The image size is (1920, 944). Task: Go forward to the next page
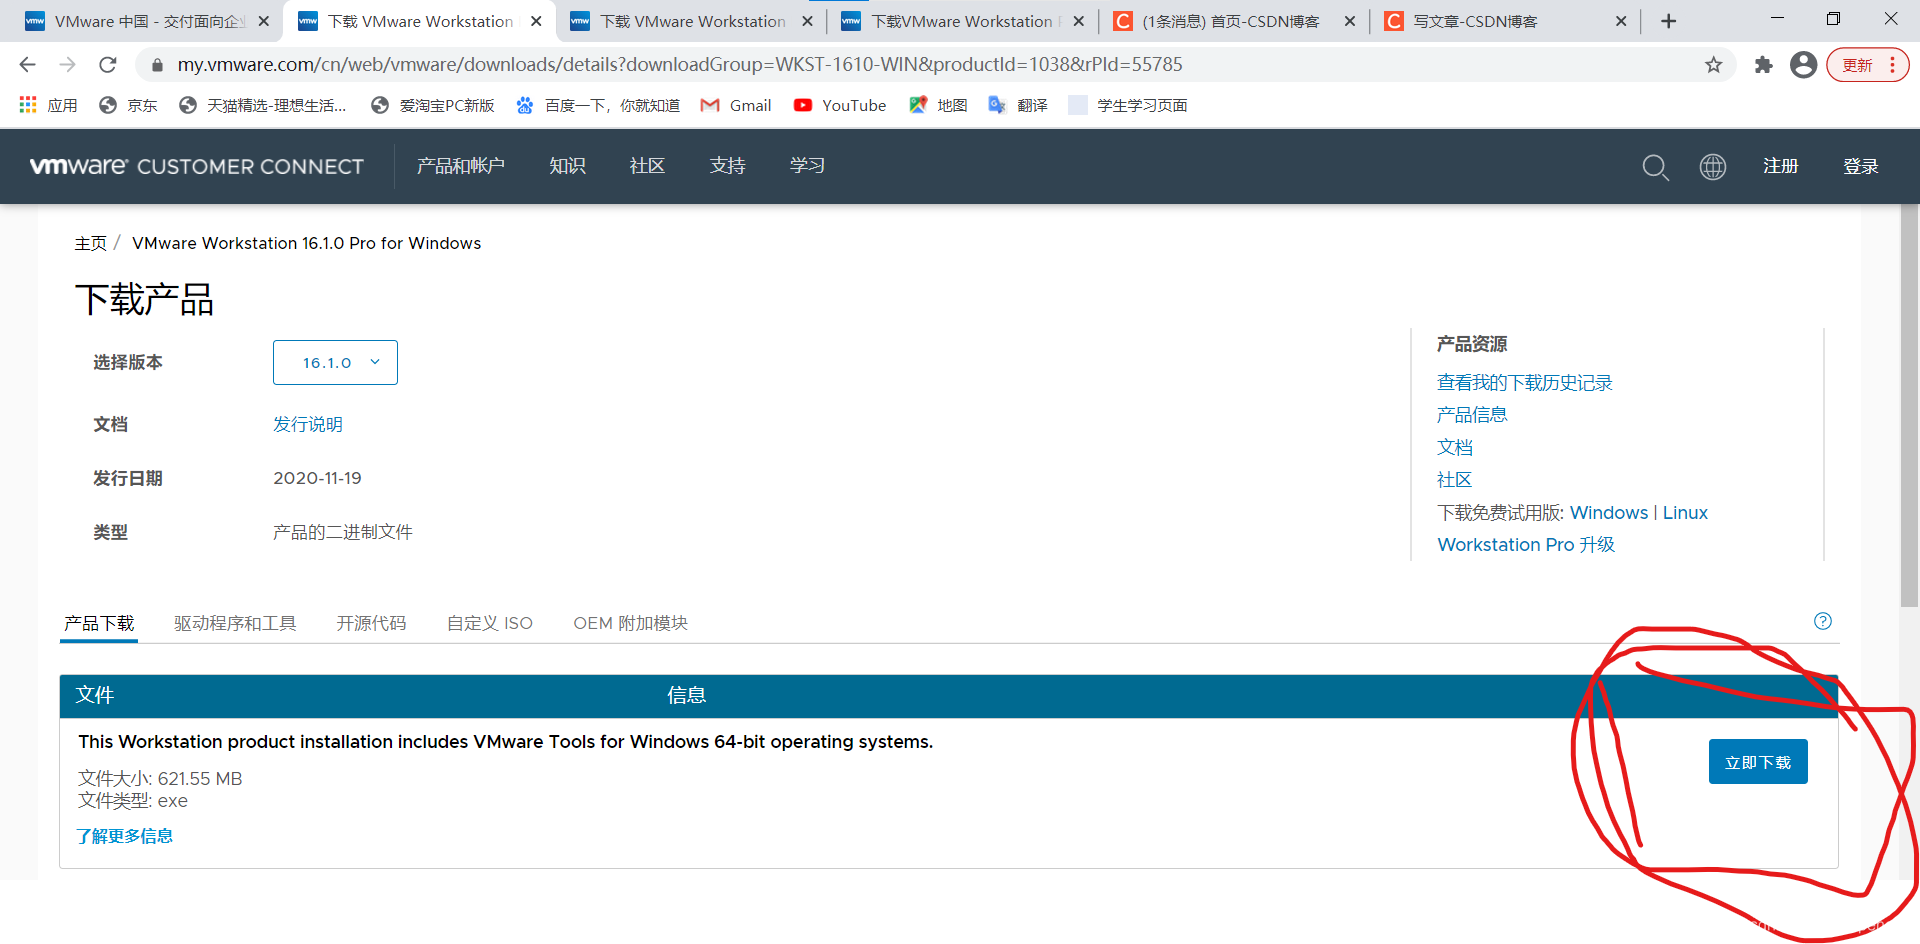click(x=67, y=65)
